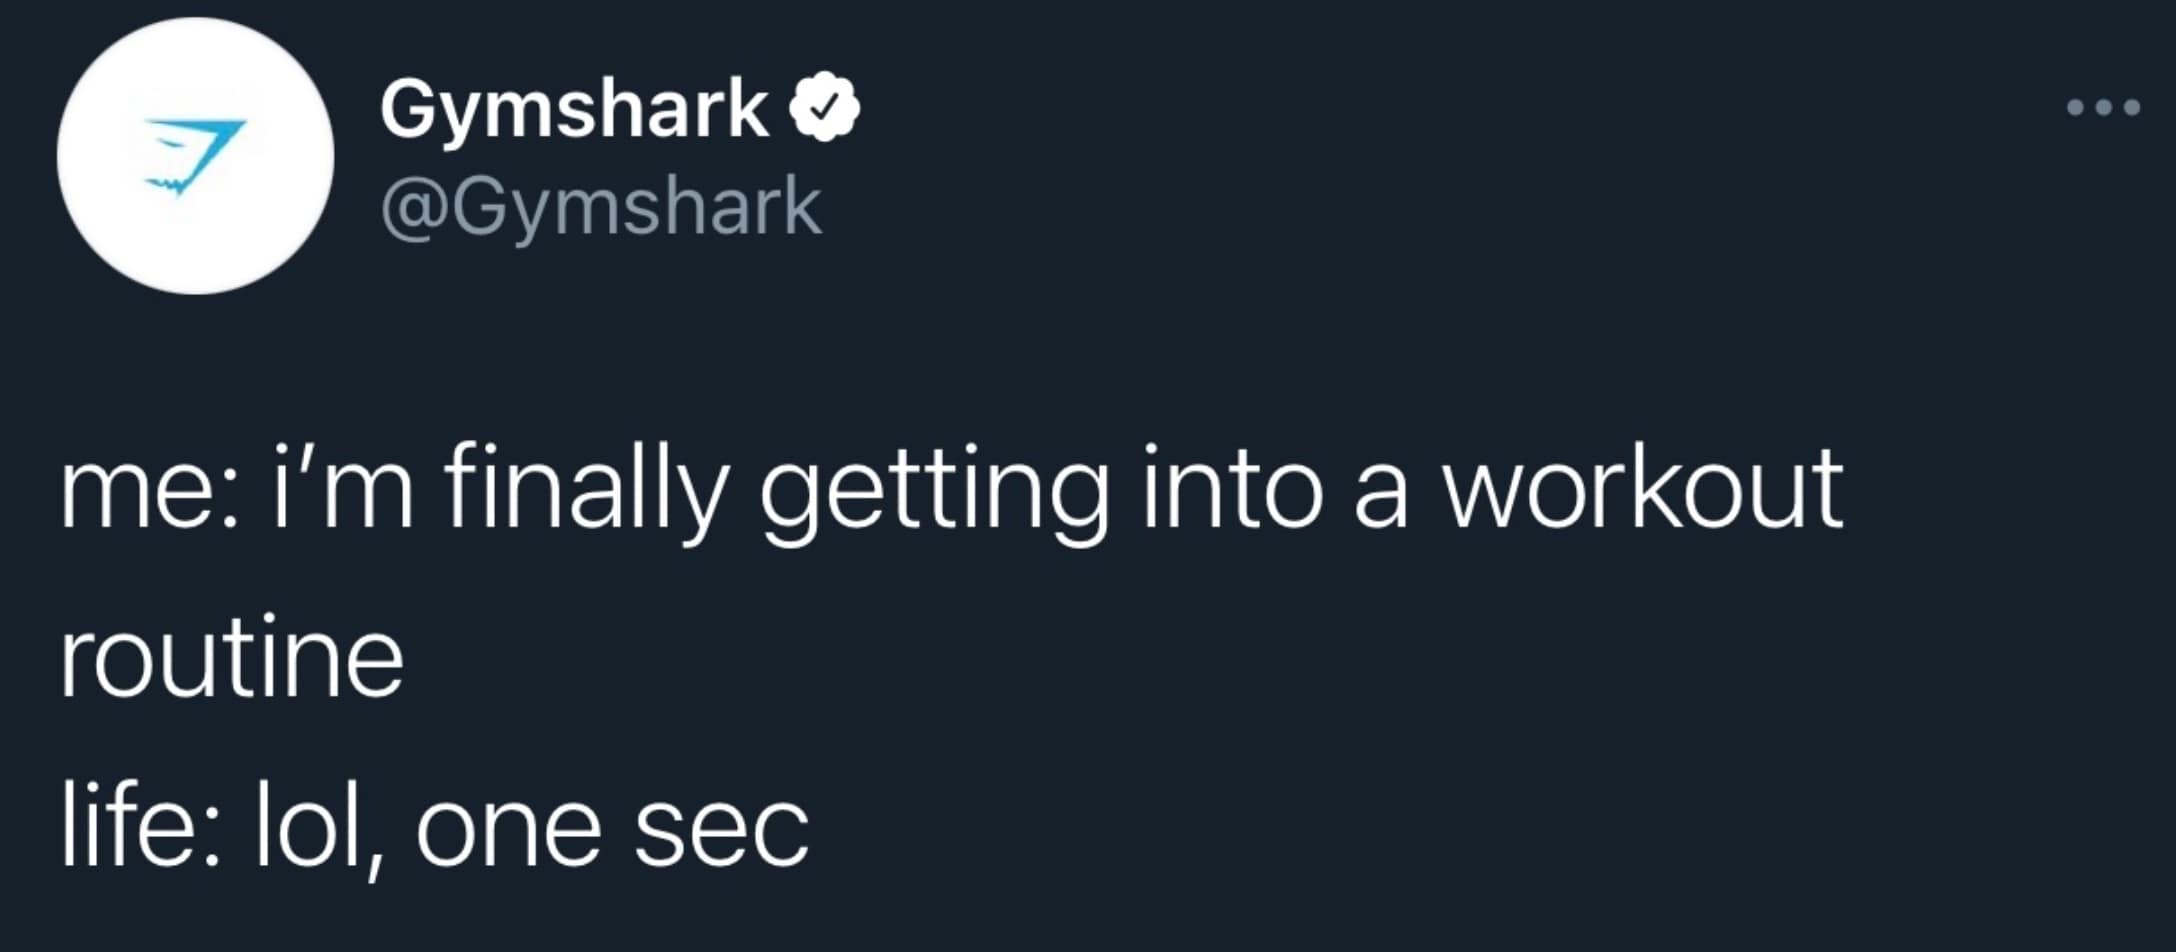
Task: Click the Gymshark profile avatar
Action: coord(196,157)
